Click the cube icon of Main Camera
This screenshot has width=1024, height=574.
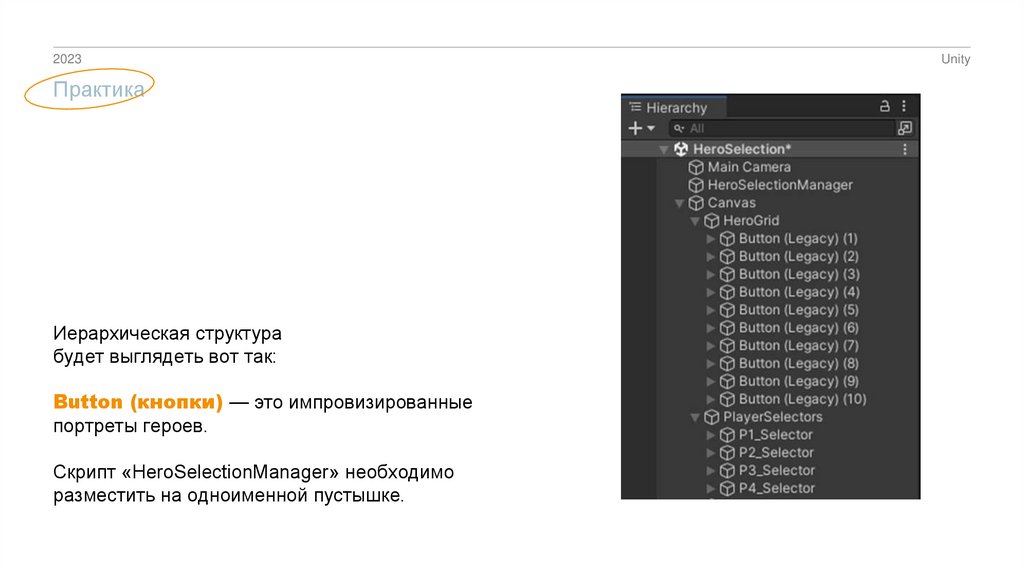[697, 167]
